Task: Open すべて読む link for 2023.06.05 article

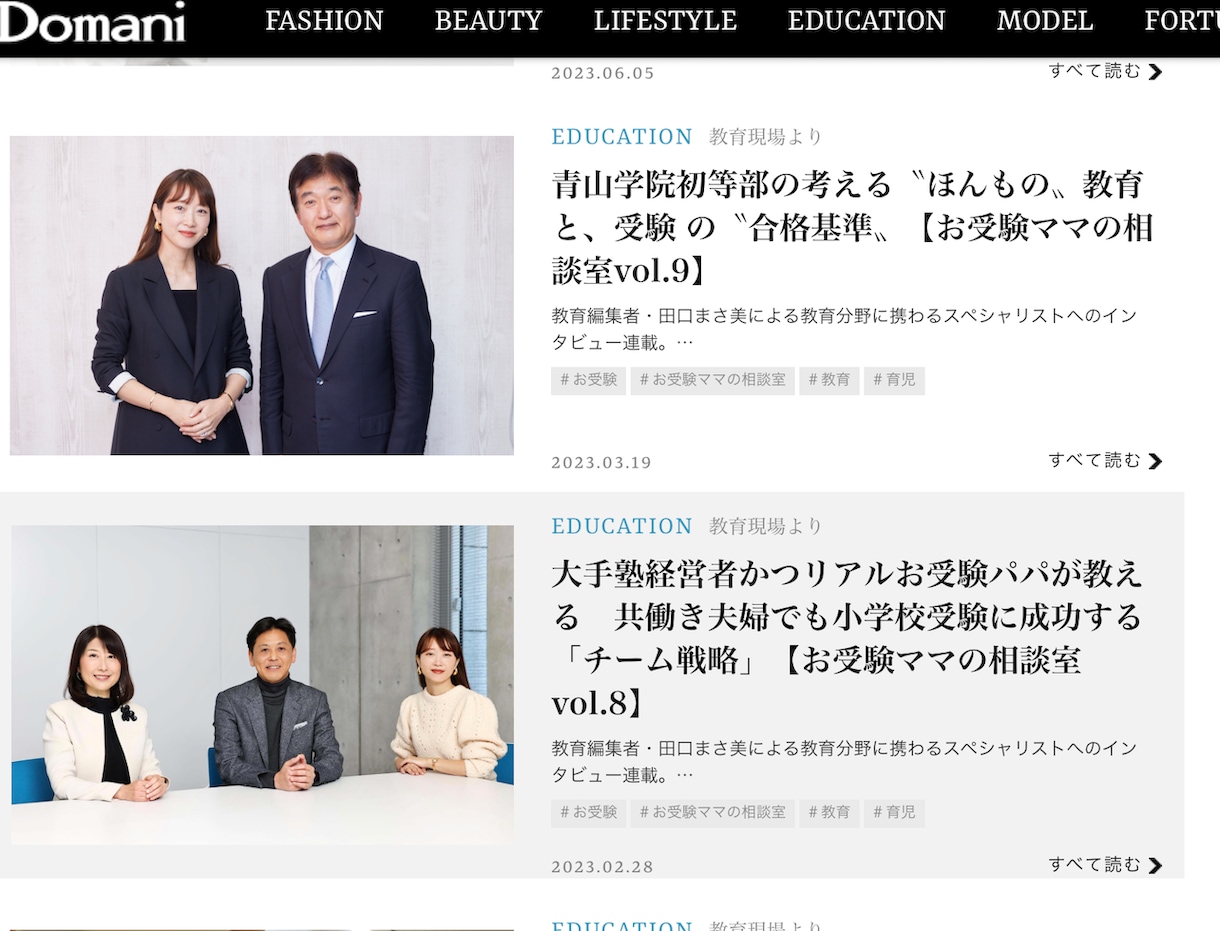Action: (x=1105, y=71)
